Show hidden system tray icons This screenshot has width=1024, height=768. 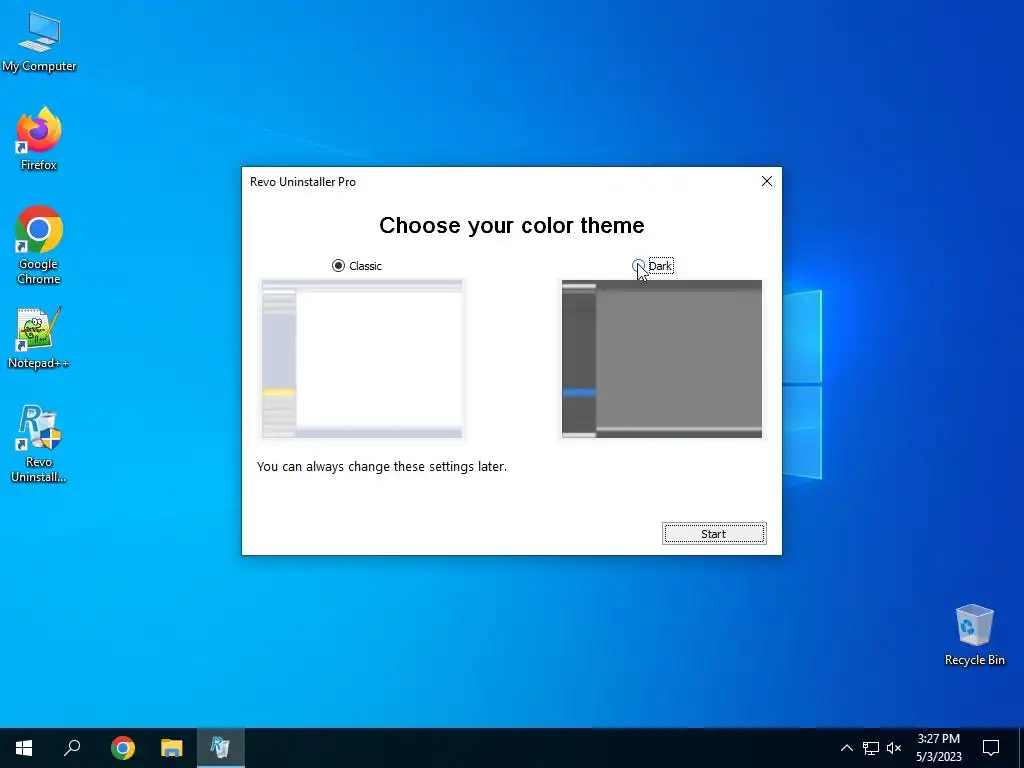tap(846, 748)
